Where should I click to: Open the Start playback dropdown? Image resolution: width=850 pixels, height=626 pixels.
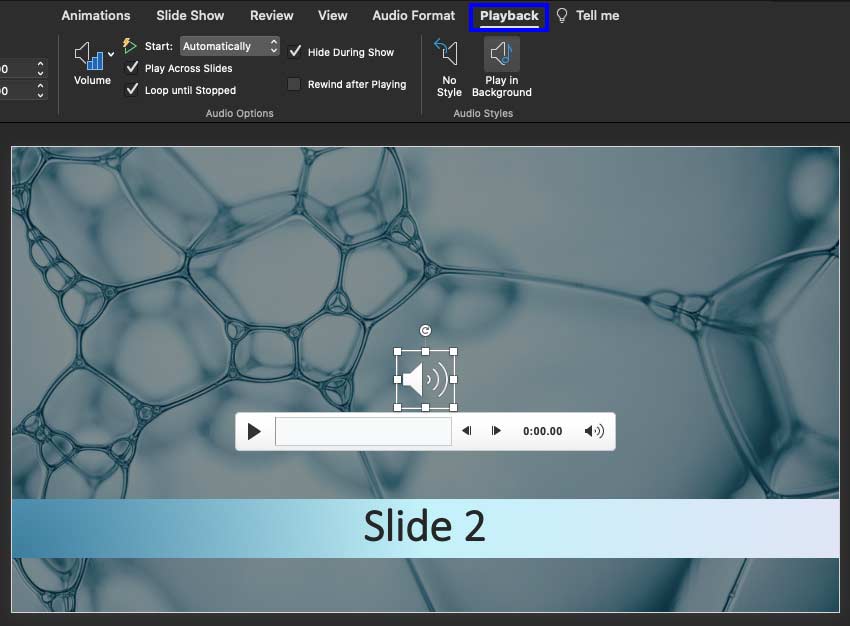point(229,46)
